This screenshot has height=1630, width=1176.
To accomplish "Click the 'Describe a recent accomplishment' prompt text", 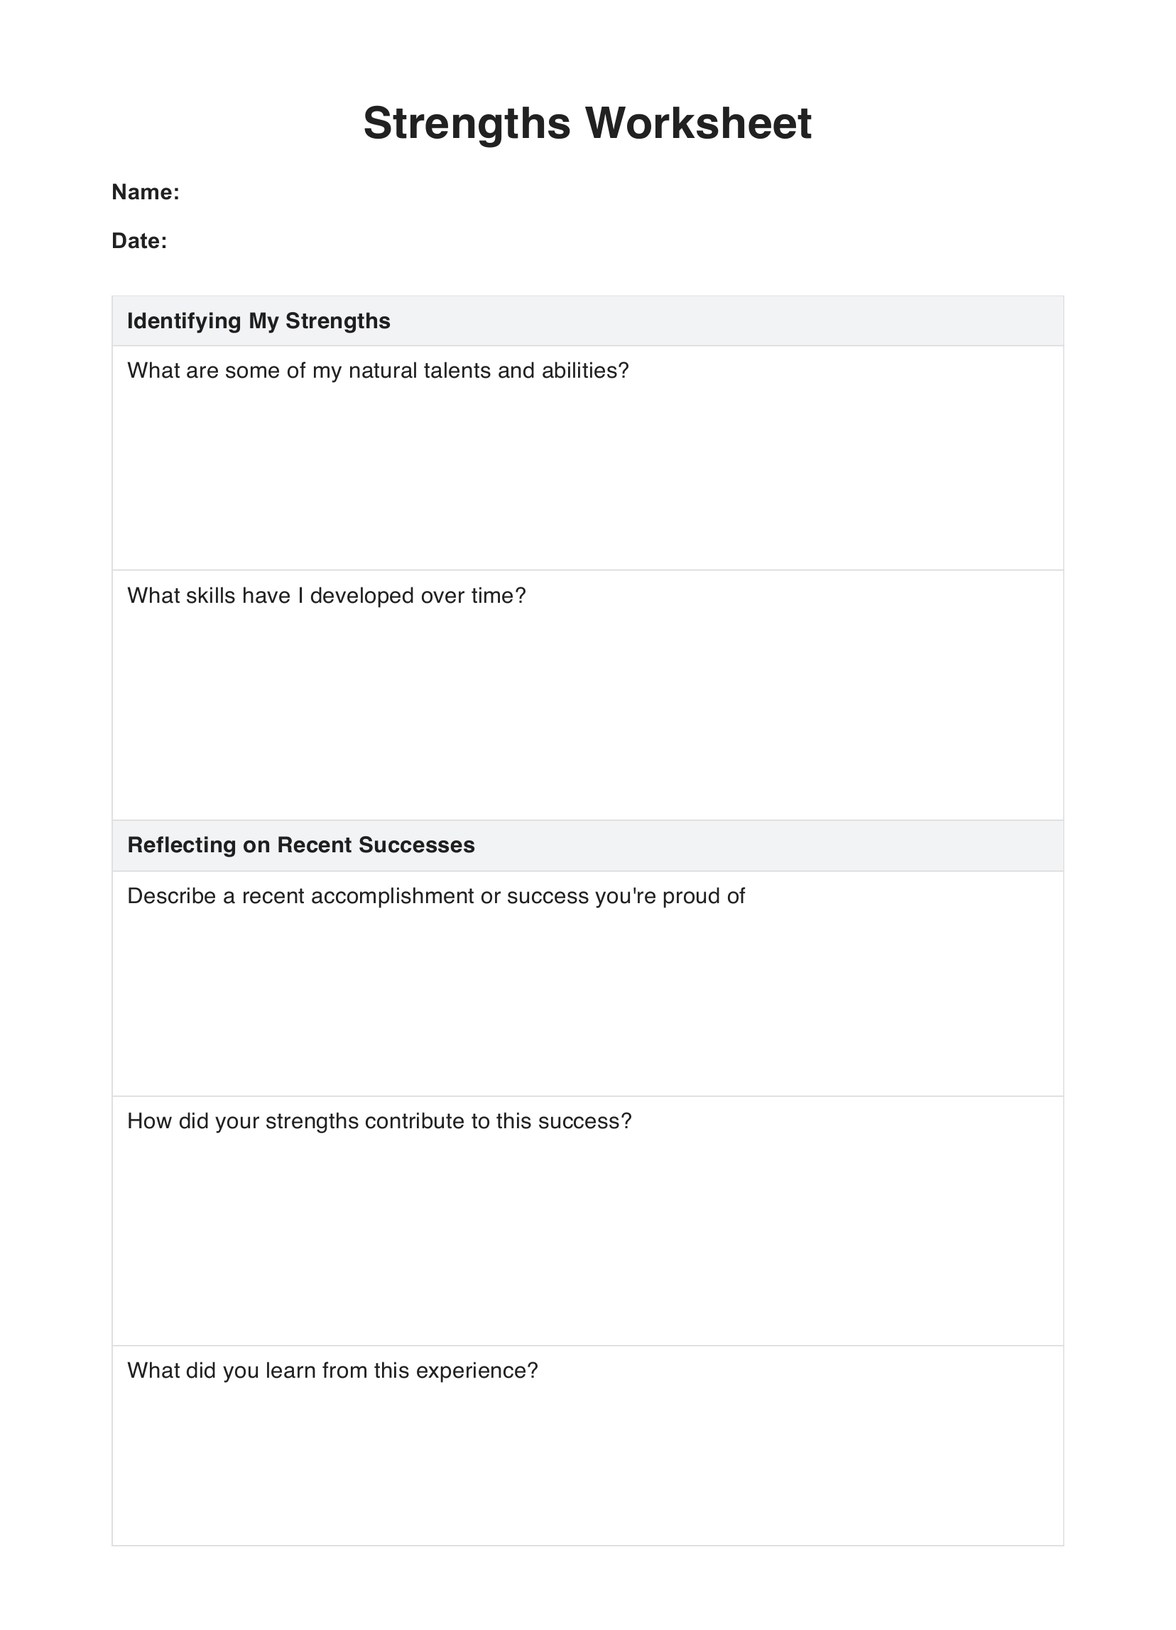I will [435, 896].
